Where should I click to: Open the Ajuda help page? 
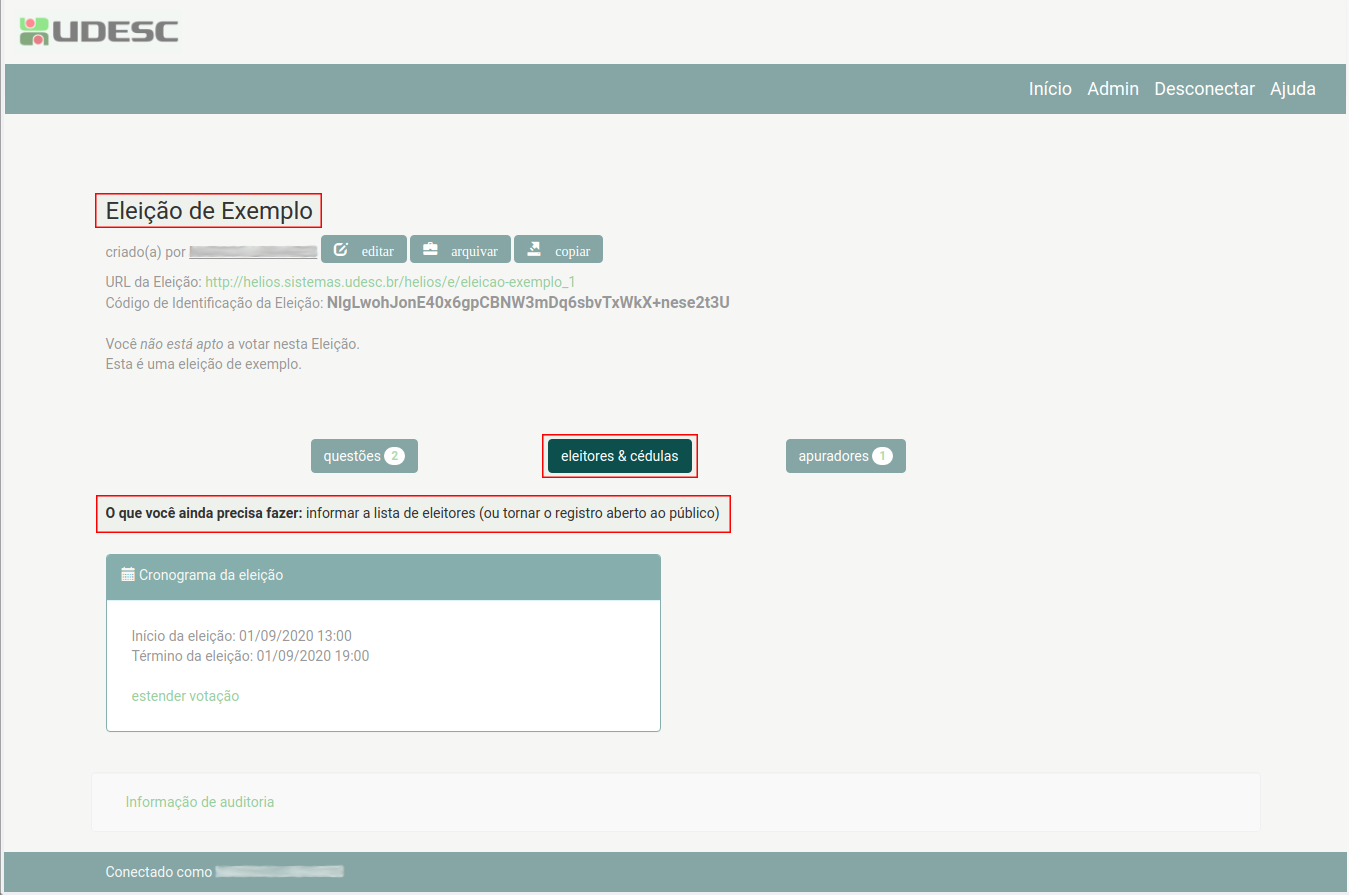coord(1293,89)
